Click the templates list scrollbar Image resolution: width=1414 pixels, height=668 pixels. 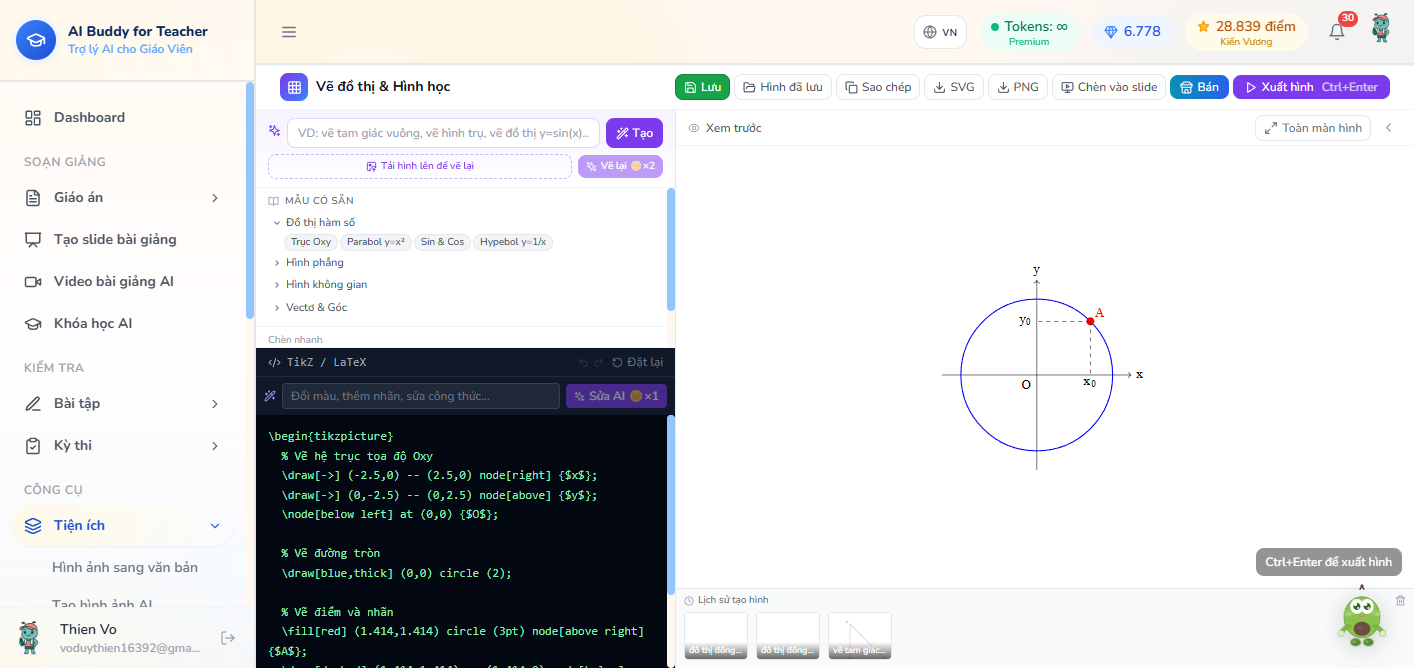coord(671,249)
